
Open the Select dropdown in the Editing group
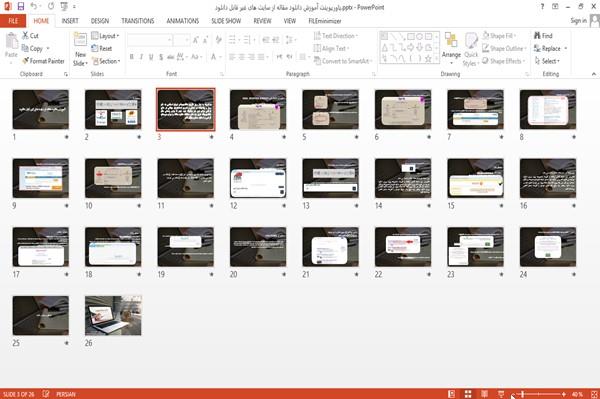point(547,61)
